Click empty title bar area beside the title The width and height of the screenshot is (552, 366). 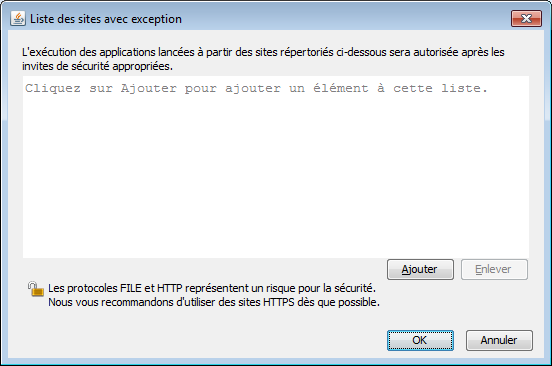pyautogui.click(x=345, y=18)
